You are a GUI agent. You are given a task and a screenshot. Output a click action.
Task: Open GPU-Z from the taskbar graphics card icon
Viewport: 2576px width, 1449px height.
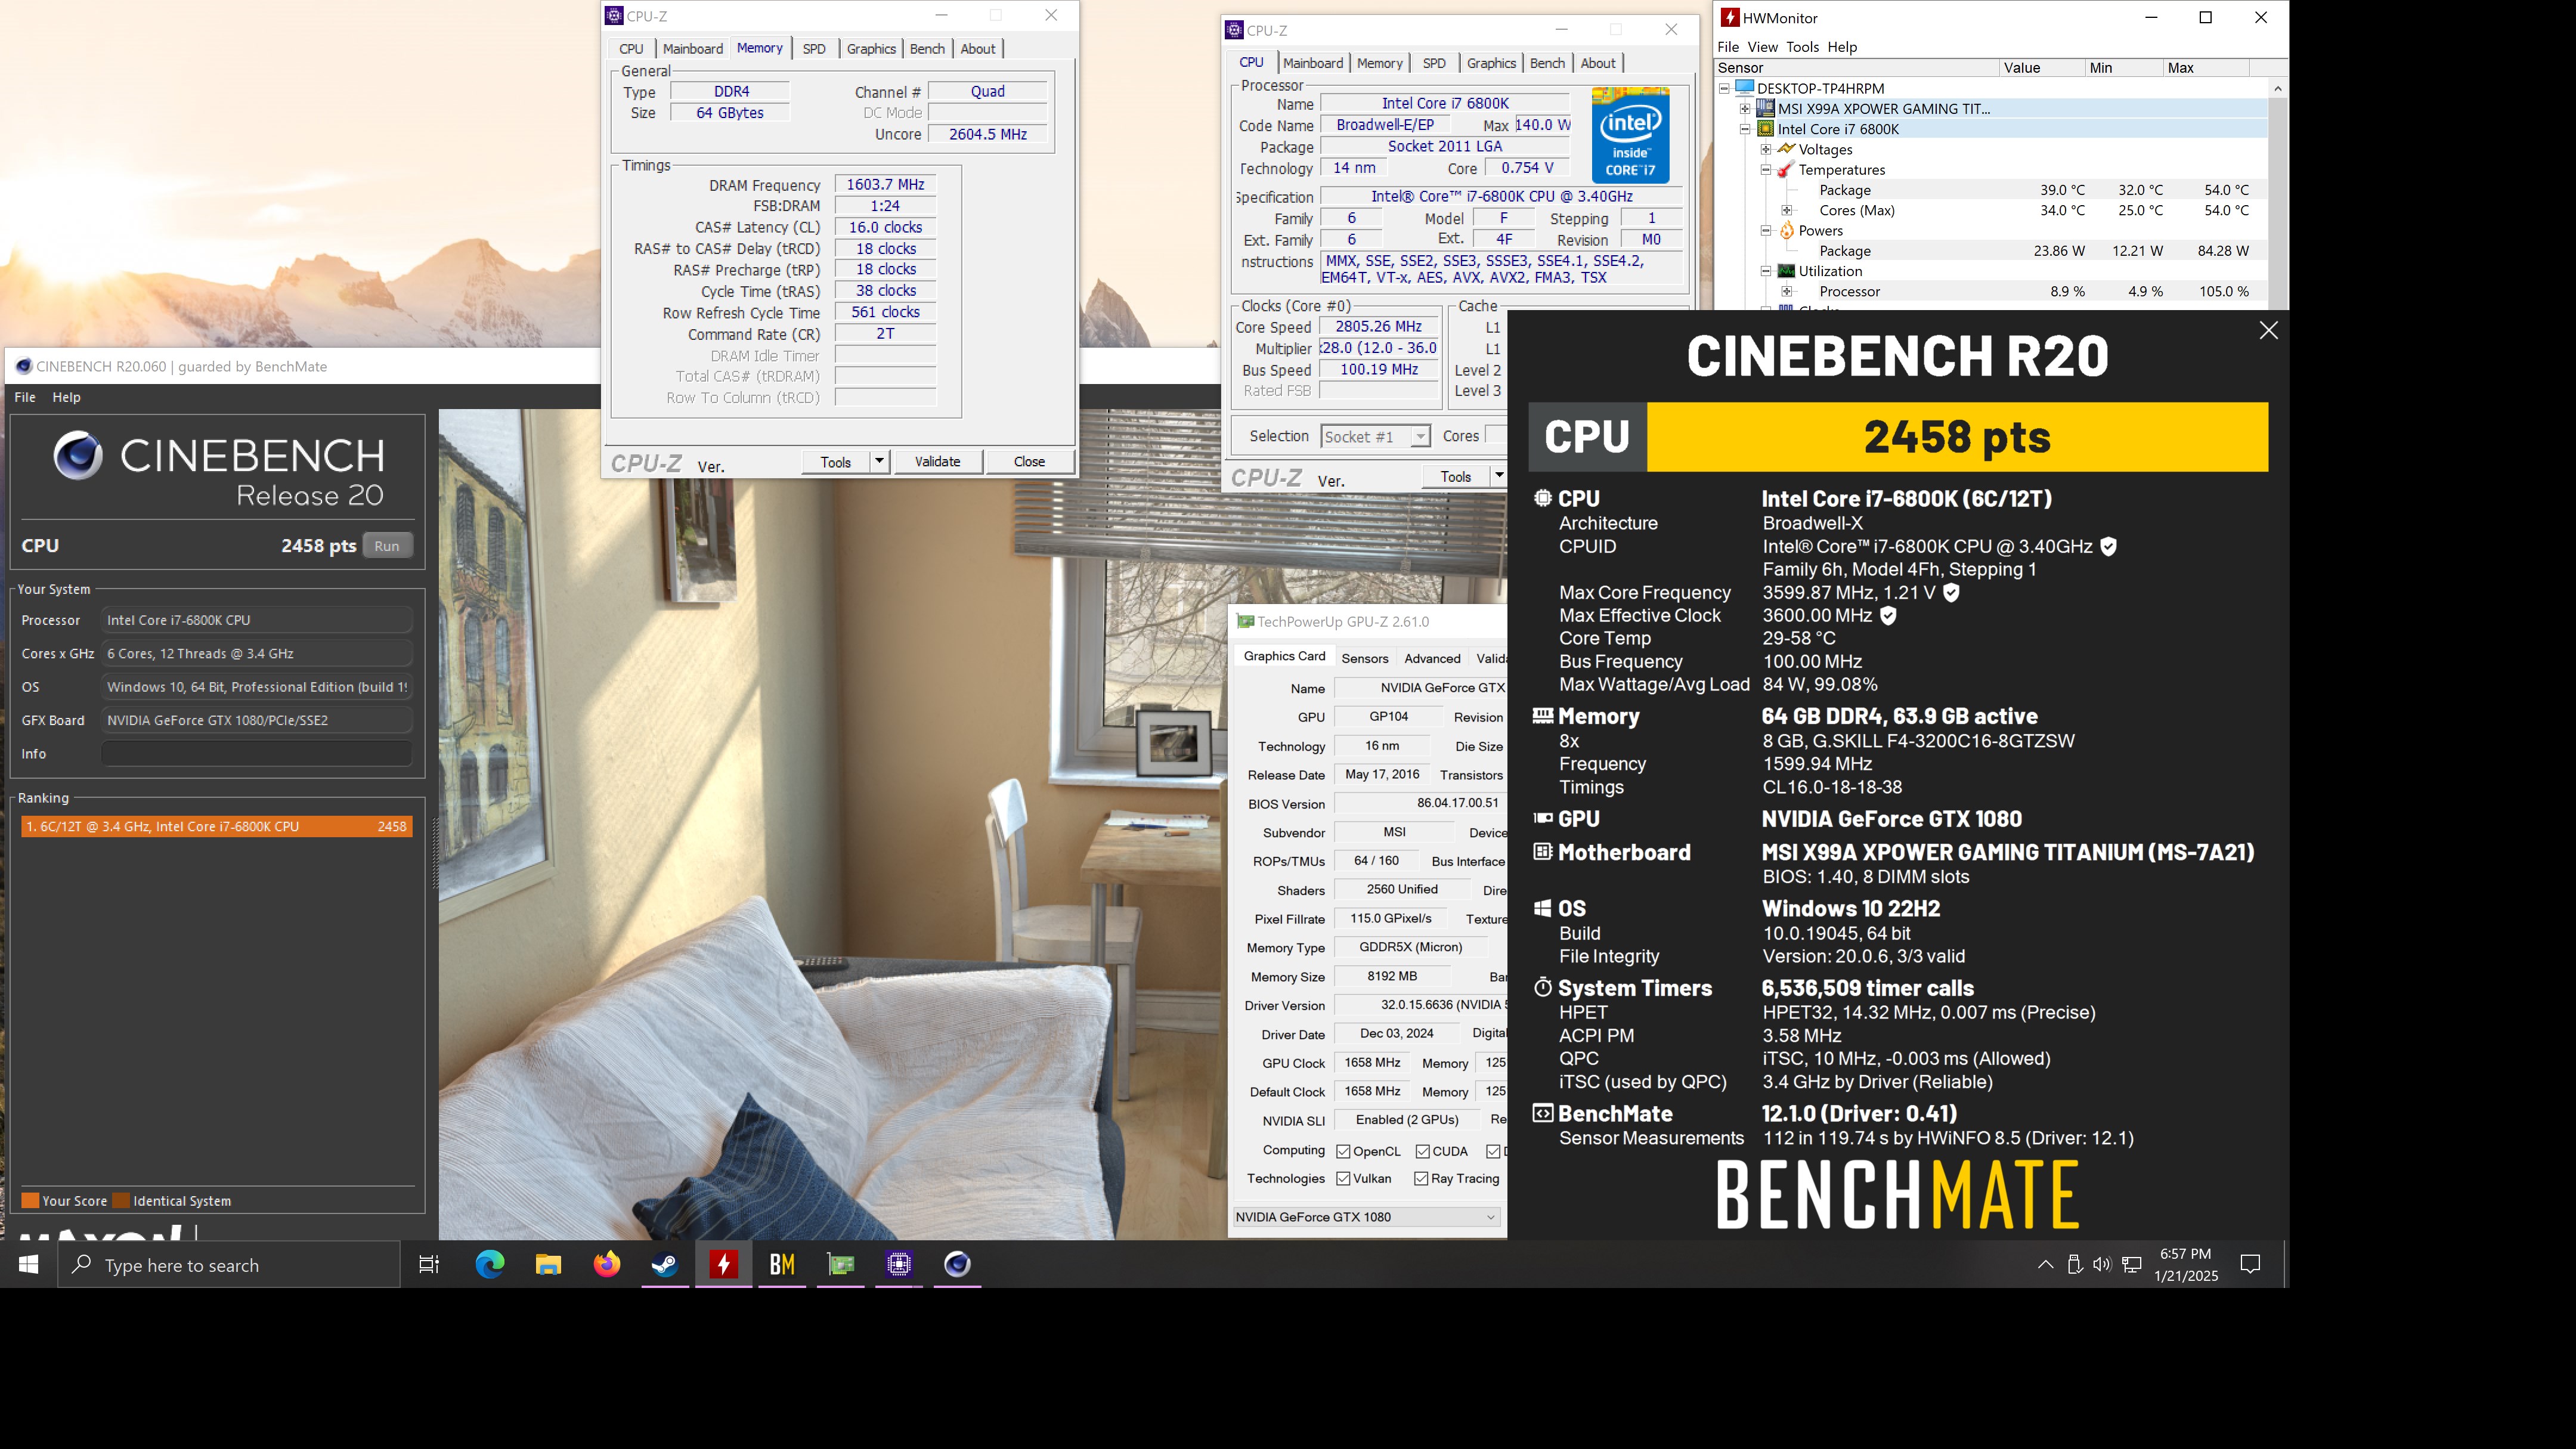[840, 1265]
